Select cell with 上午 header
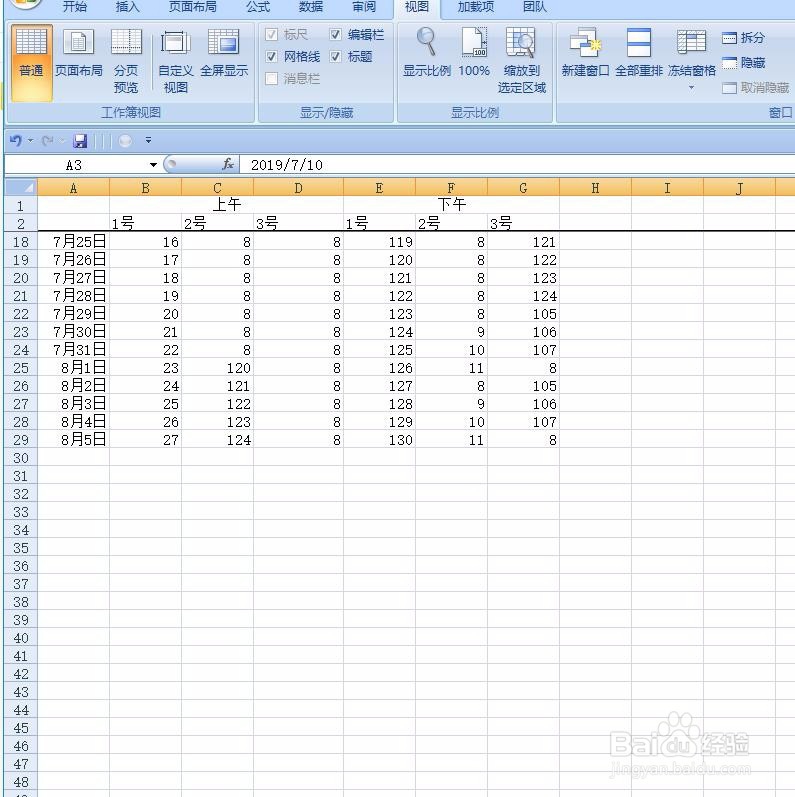Screen dimensions: 795x797 point(226,205)
